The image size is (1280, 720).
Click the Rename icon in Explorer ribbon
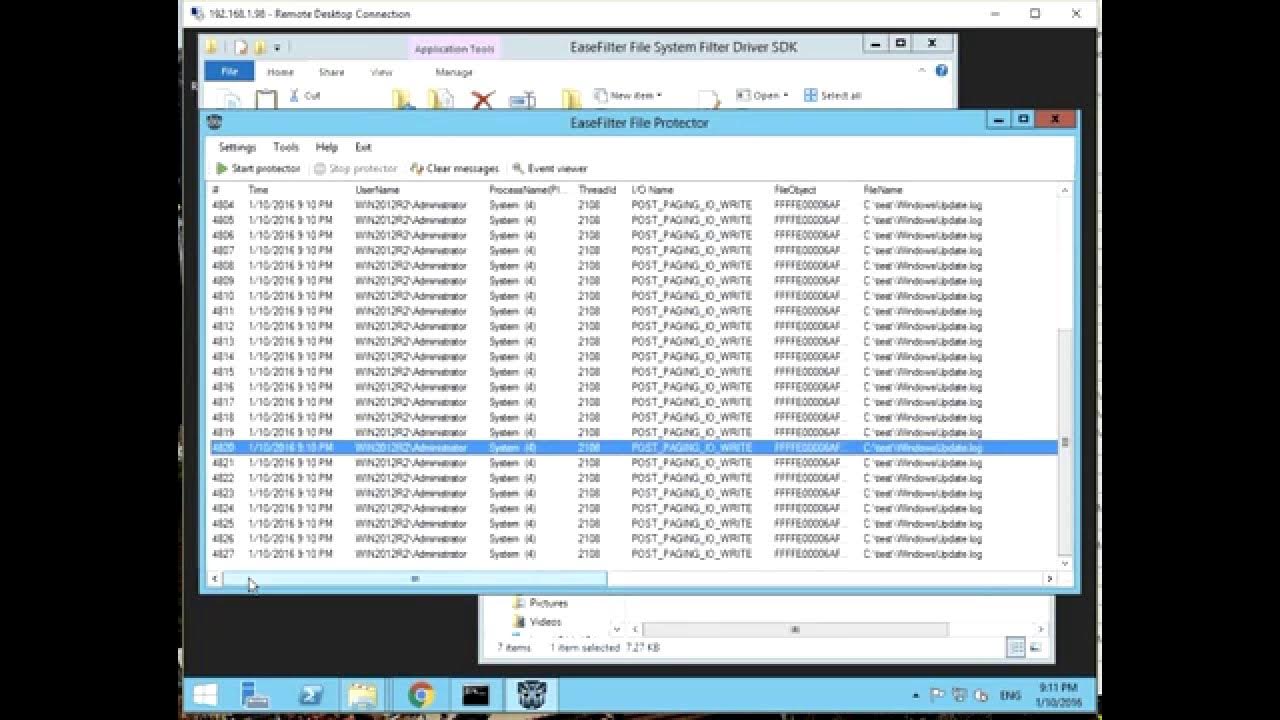(522, 100)
